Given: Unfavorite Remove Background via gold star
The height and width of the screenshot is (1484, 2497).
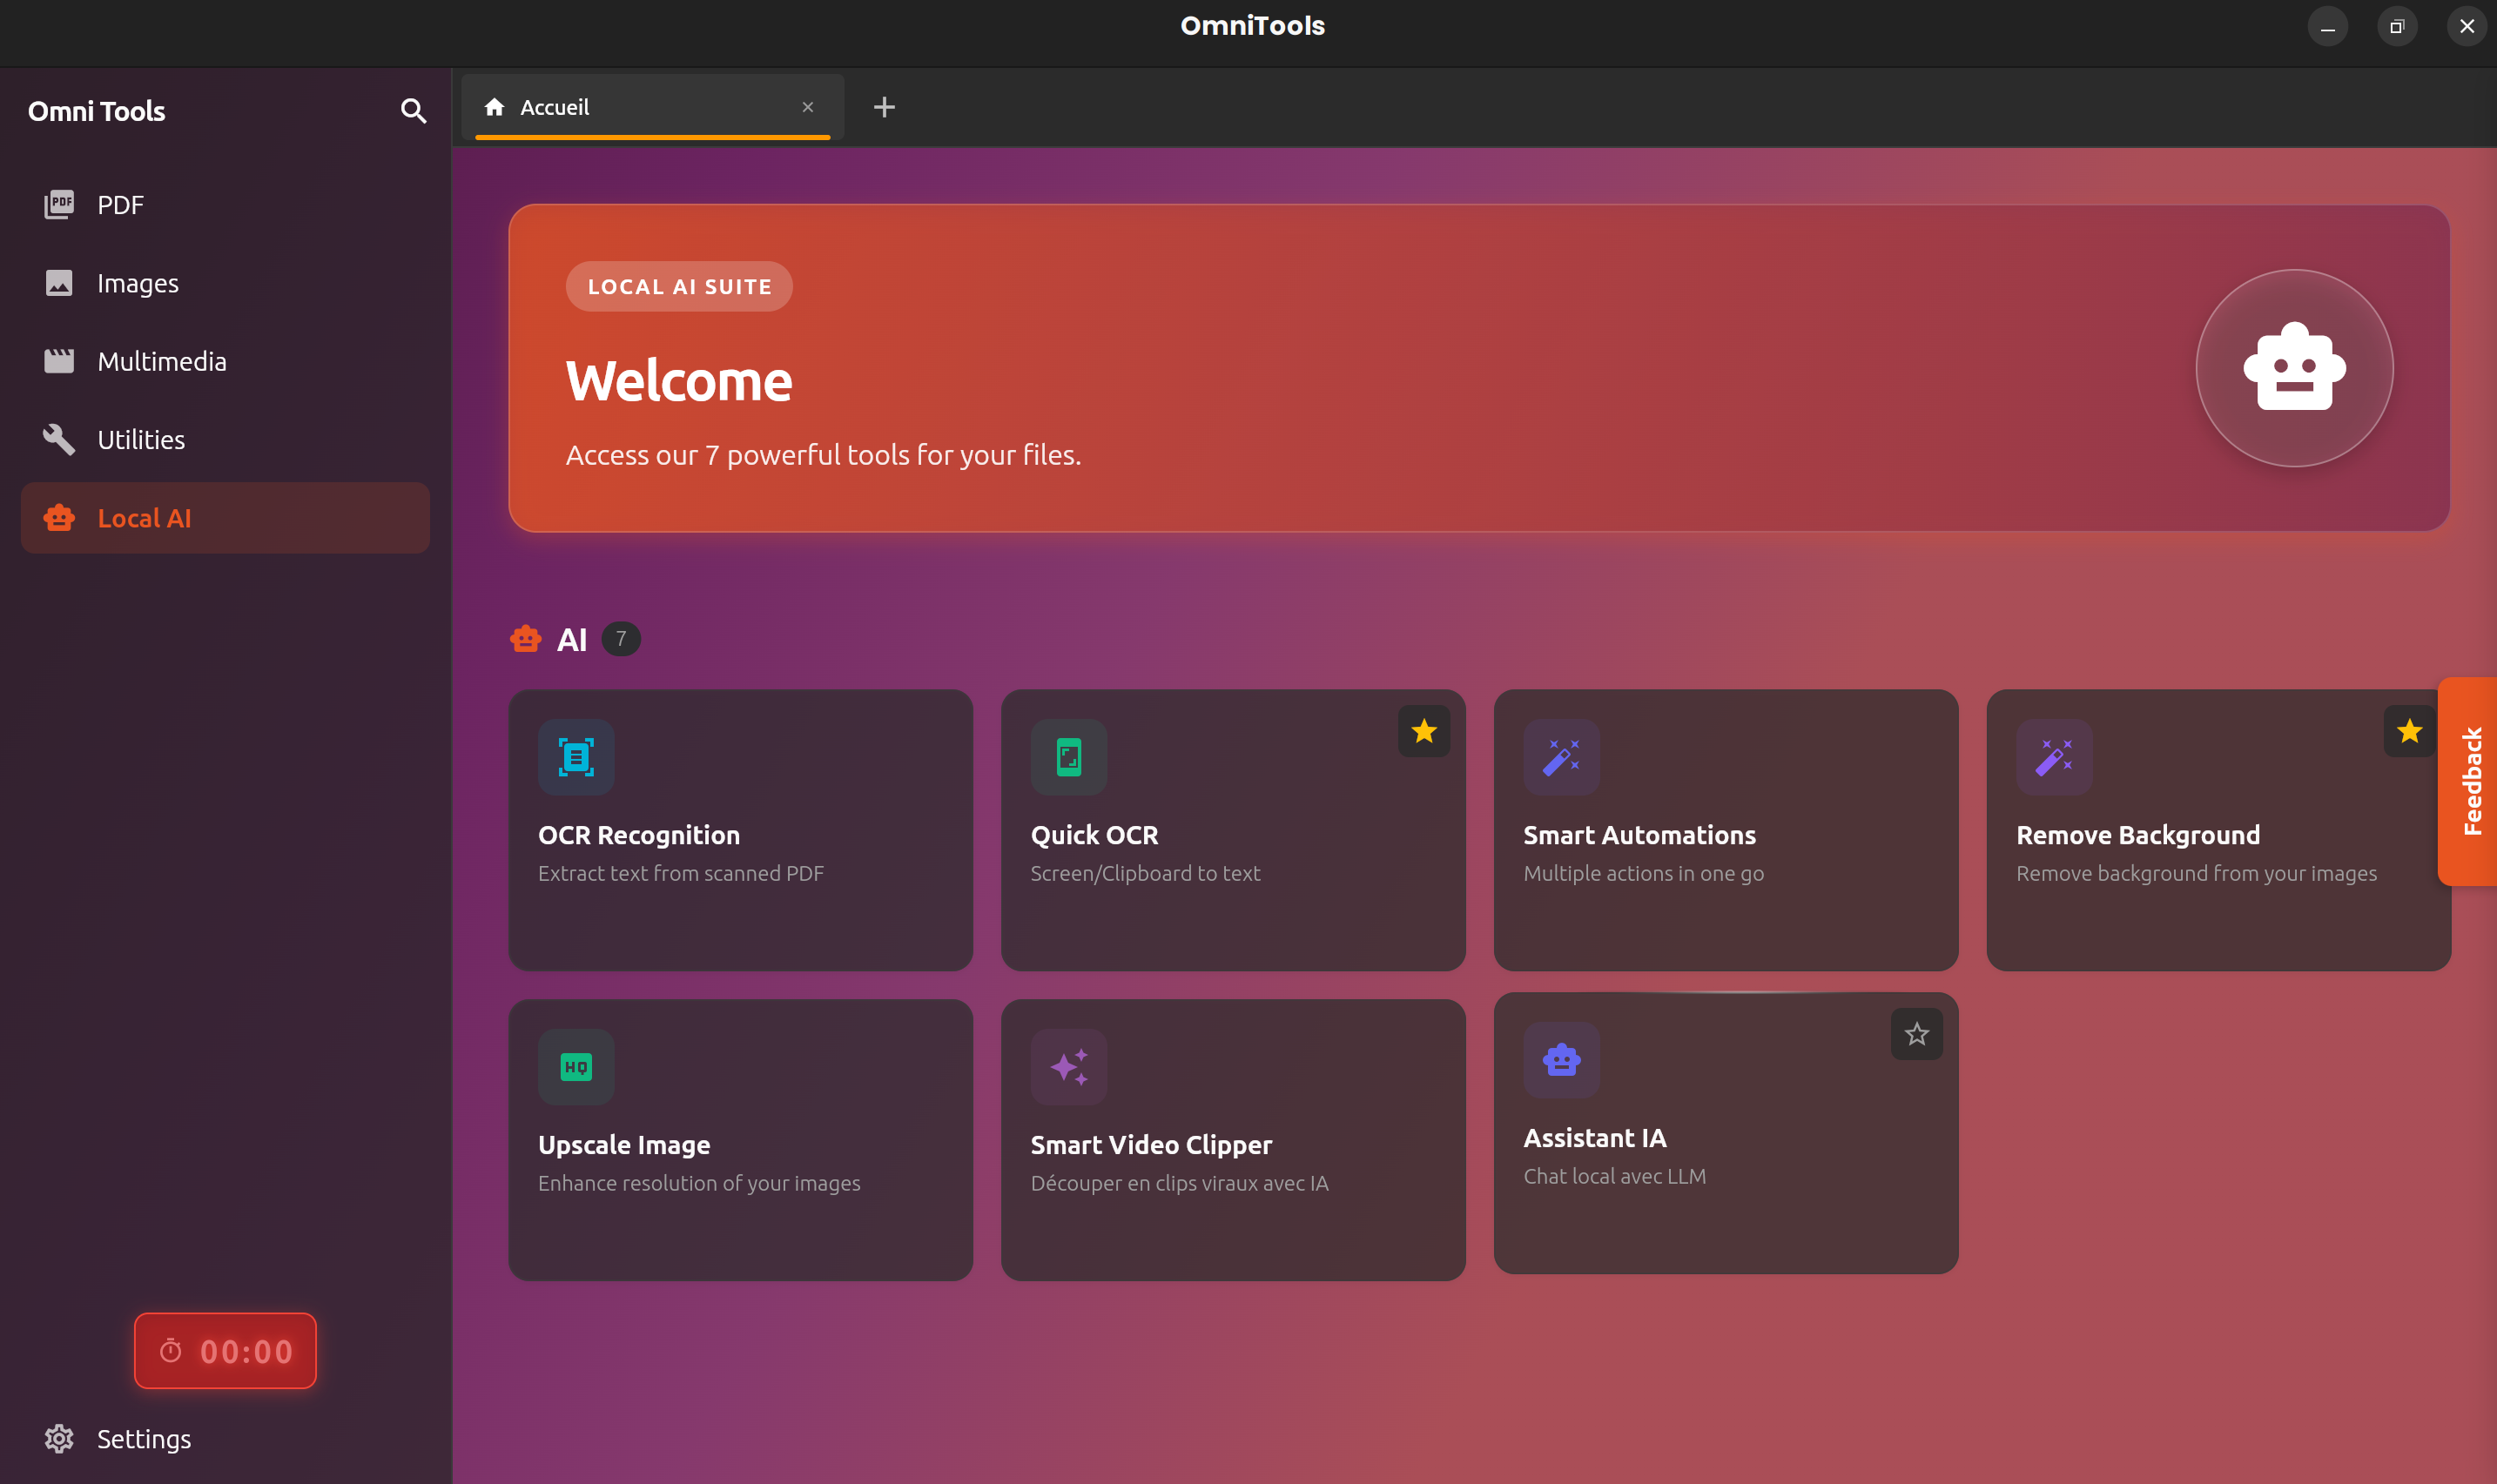Looking at the screenshot, I should (x=2408, y=731).
